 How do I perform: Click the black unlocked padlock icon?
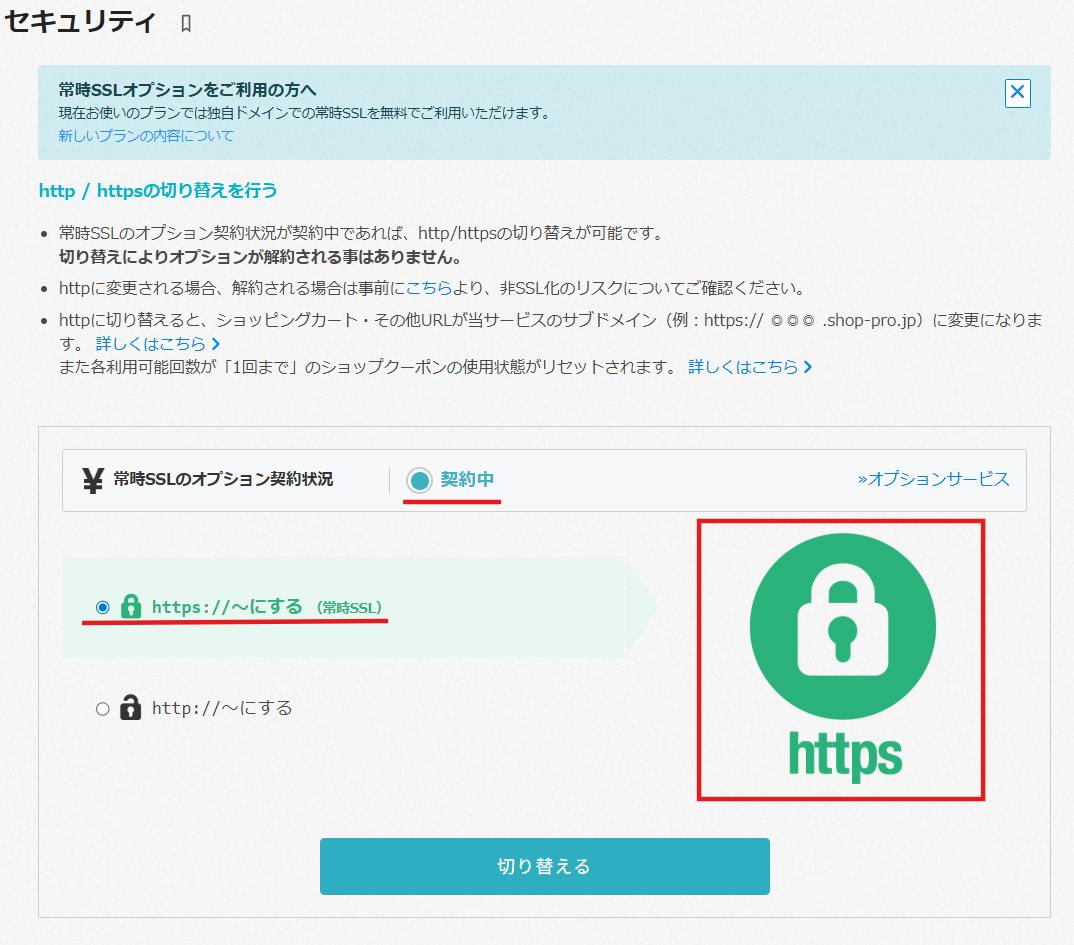point(131,707)
